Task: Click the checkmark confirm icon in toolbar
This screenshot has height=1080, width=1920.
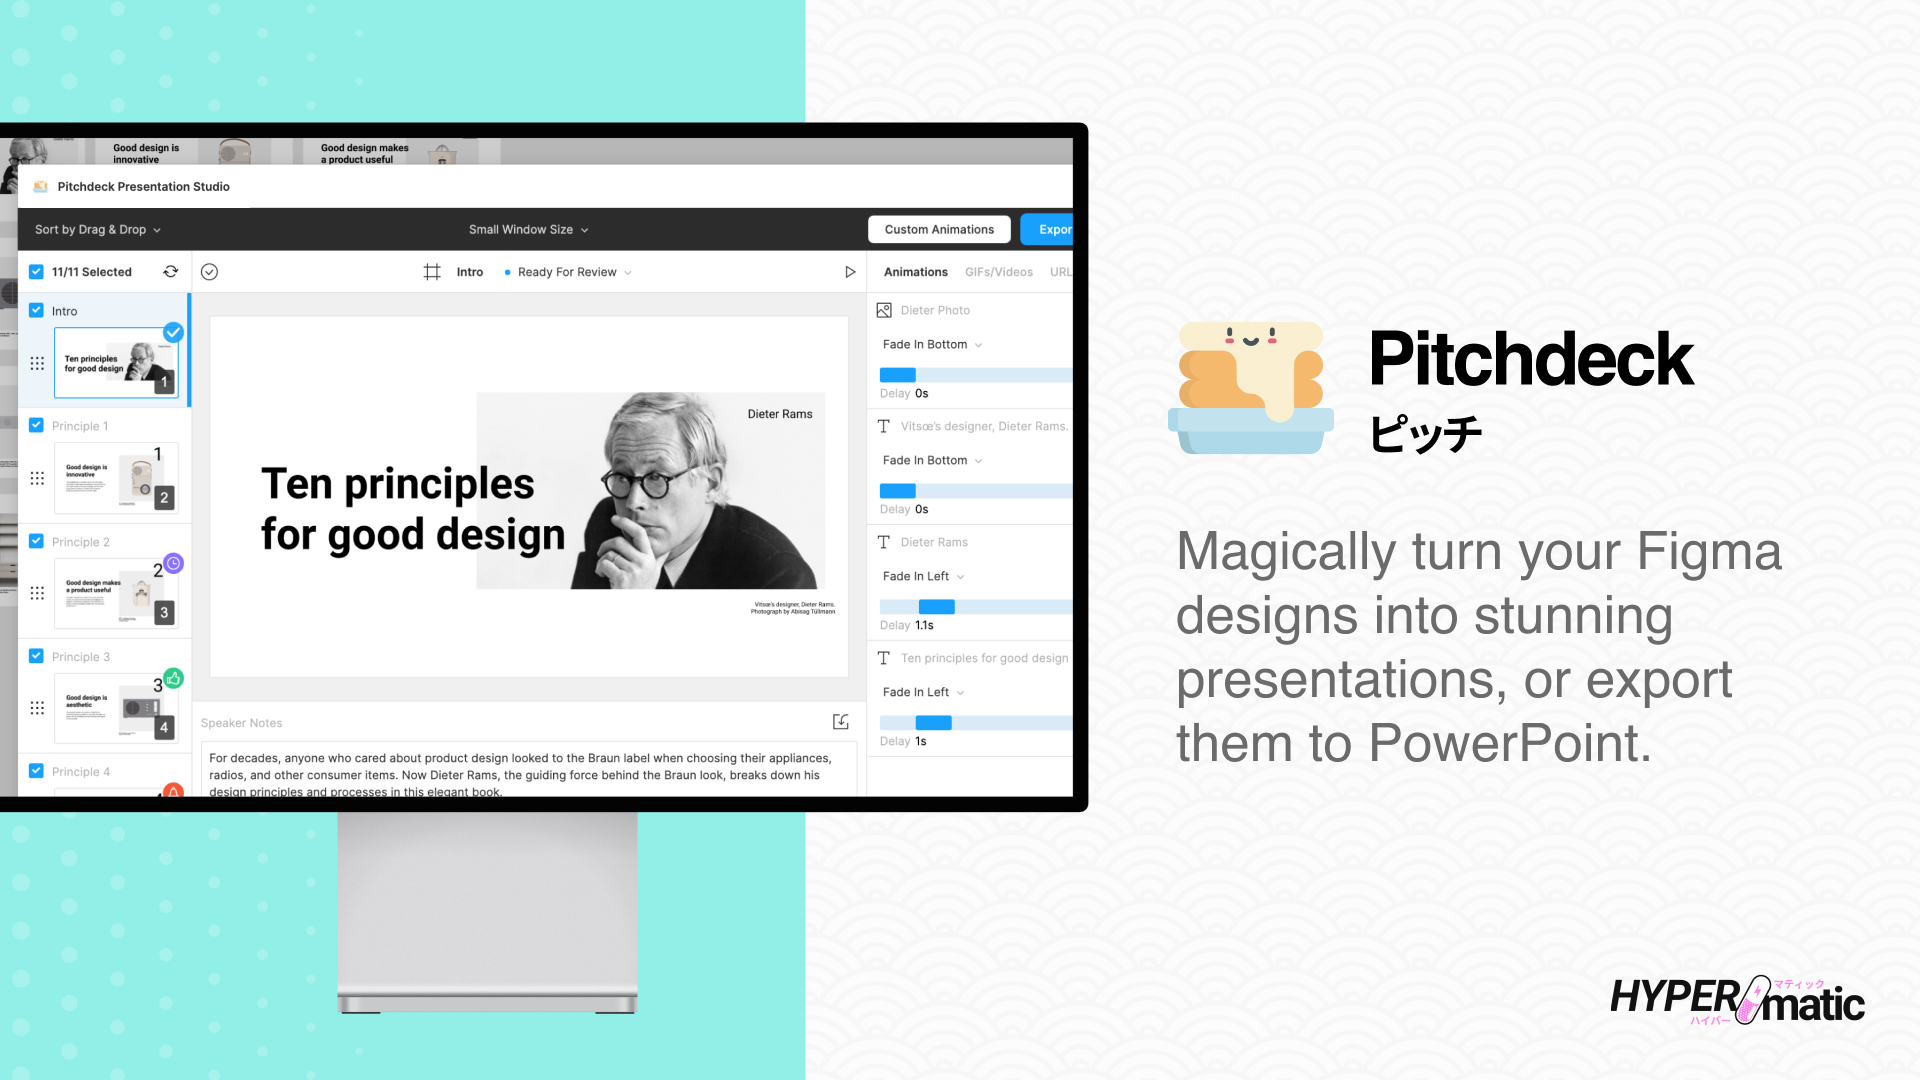Action: pos(208,270)
